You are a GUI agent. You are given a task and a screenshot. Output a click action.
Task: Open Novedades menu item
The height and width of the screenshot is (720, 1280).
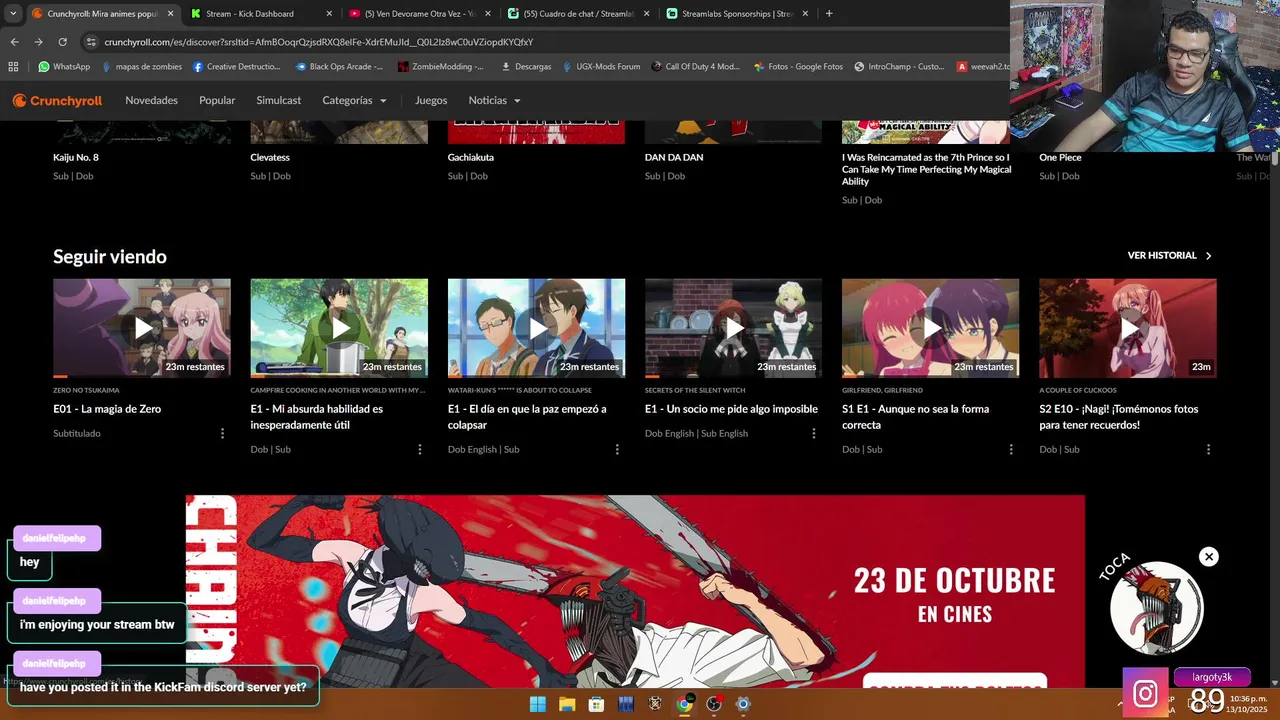pos(151,100)
